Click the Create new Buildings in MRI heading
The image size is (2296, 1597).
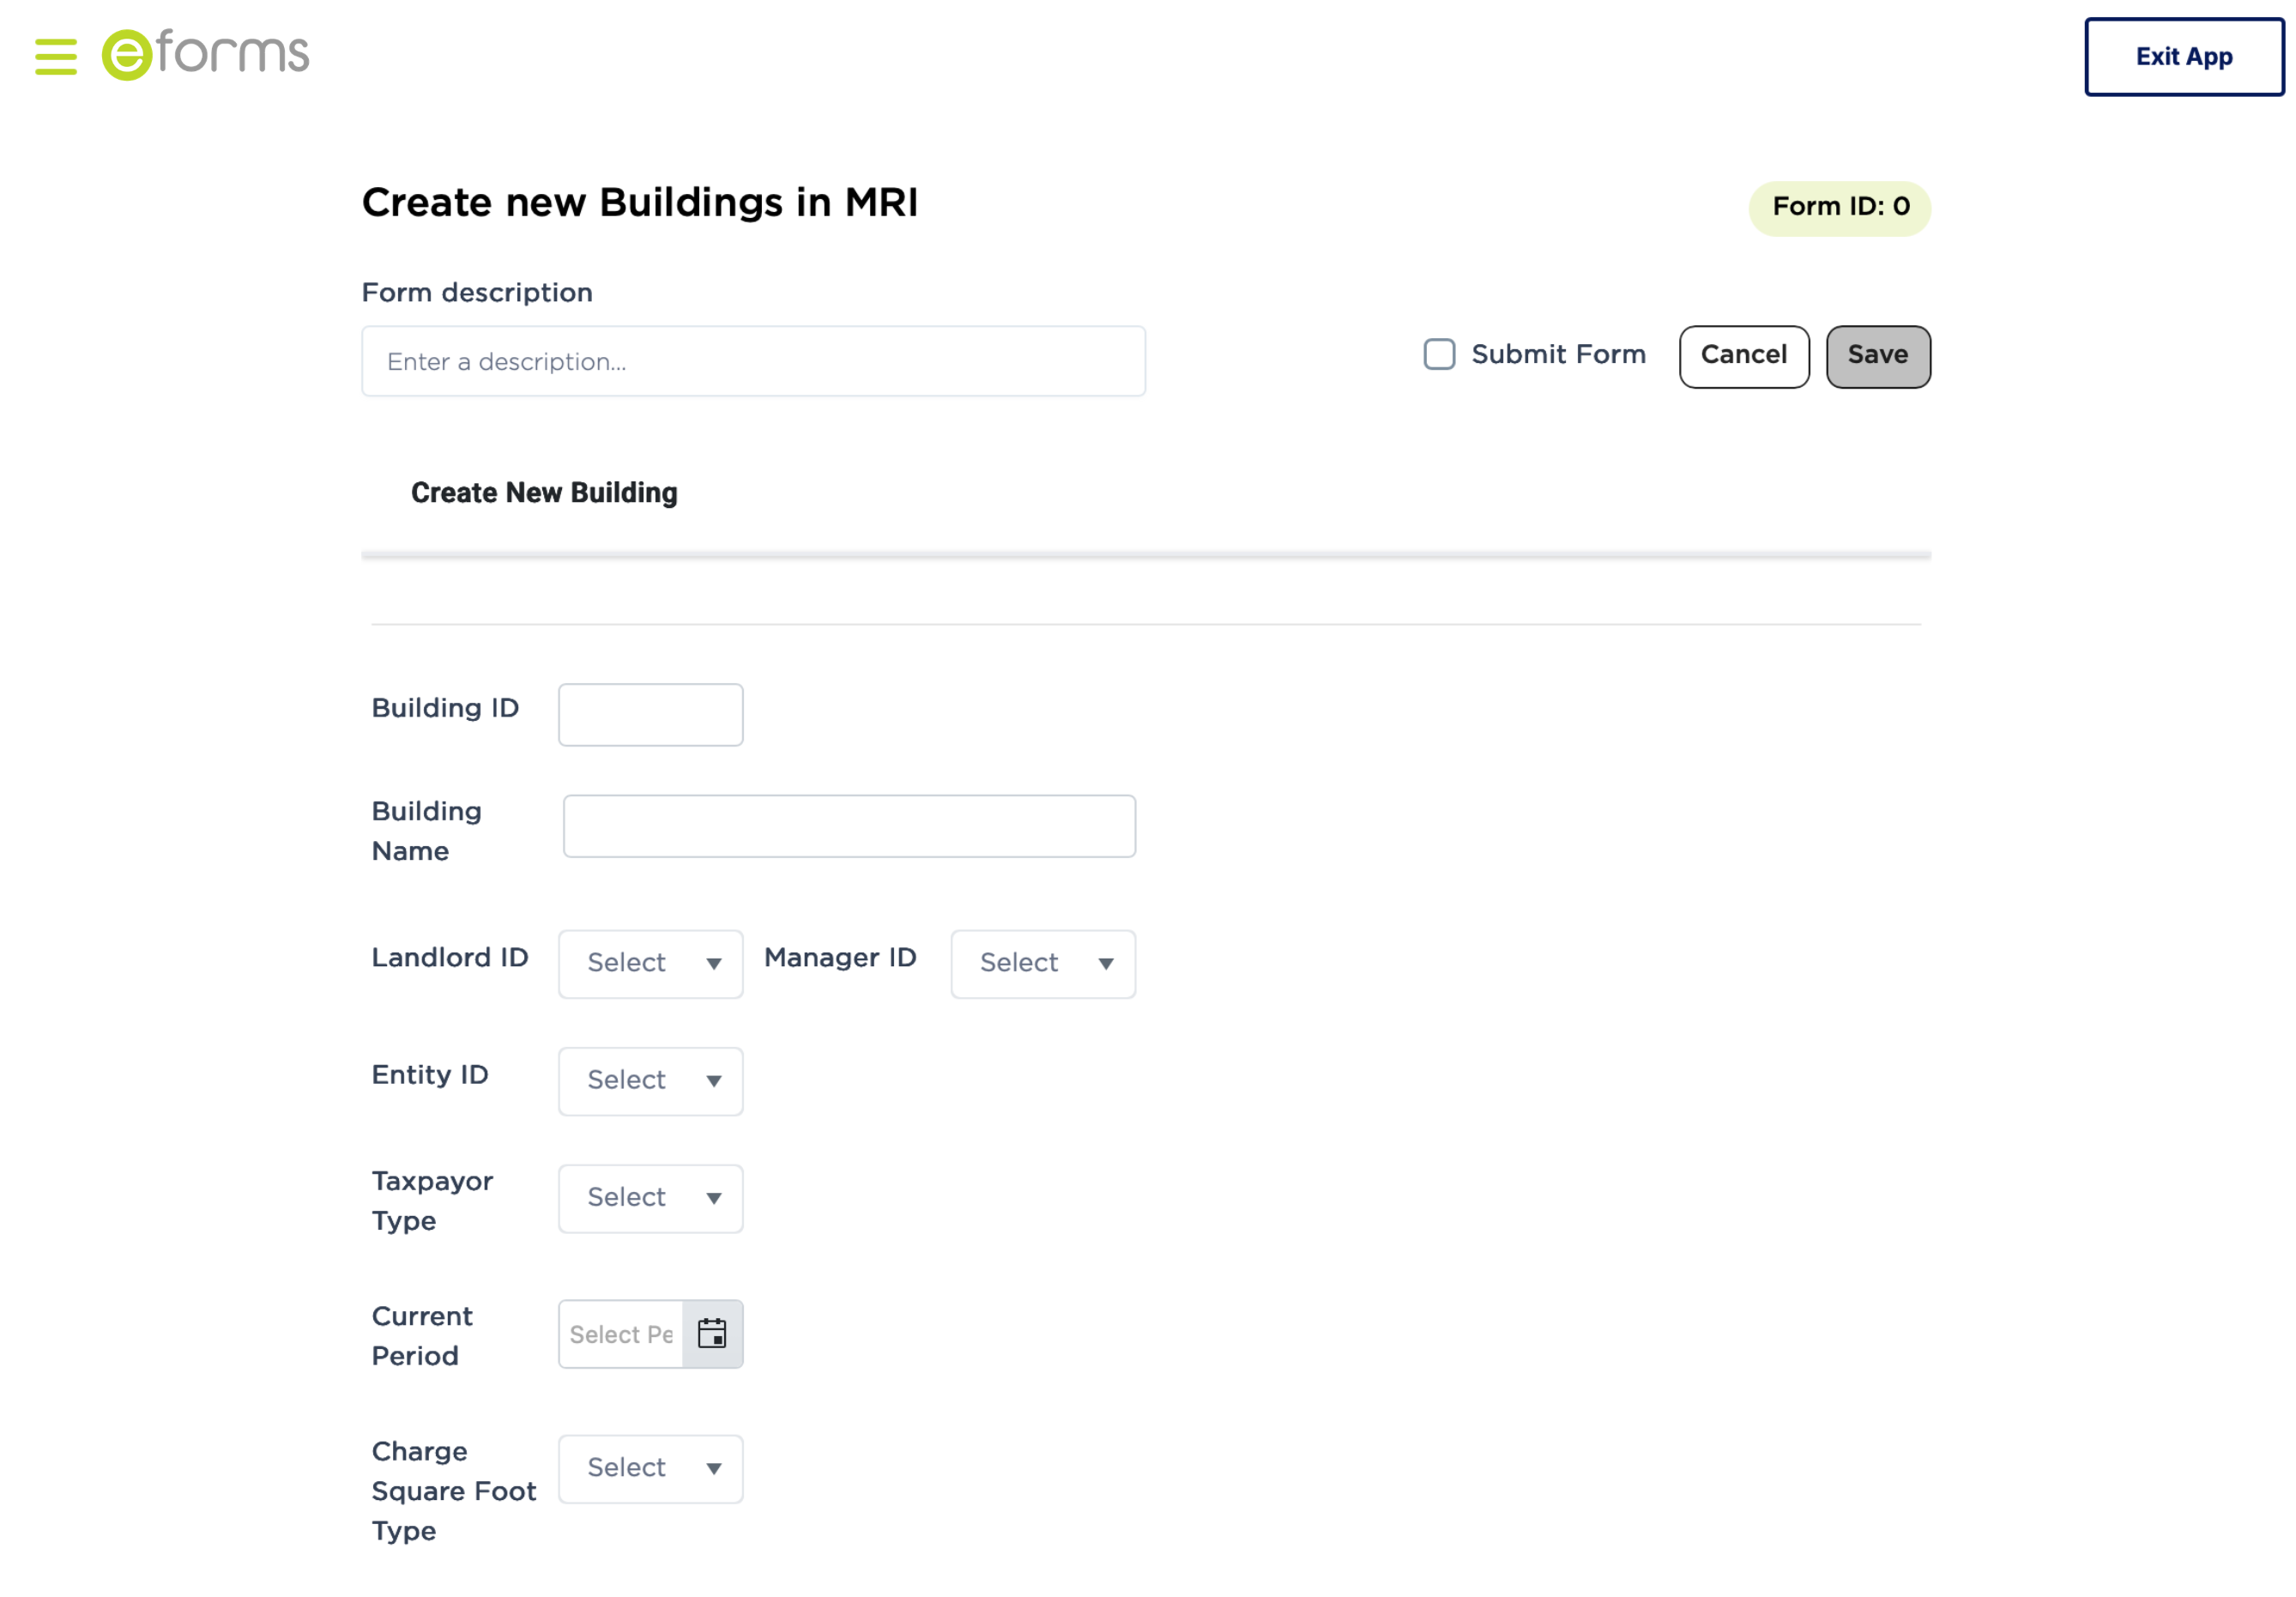coord(641,202)
